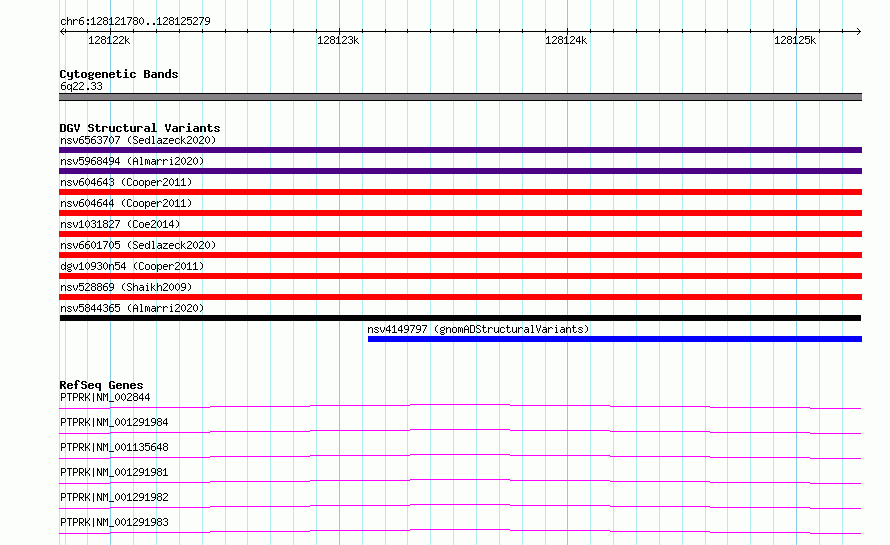This screenshot has height=545, width=890.
Task: Select the magenta intron line of NM_001135648
Action: [460, 455]
